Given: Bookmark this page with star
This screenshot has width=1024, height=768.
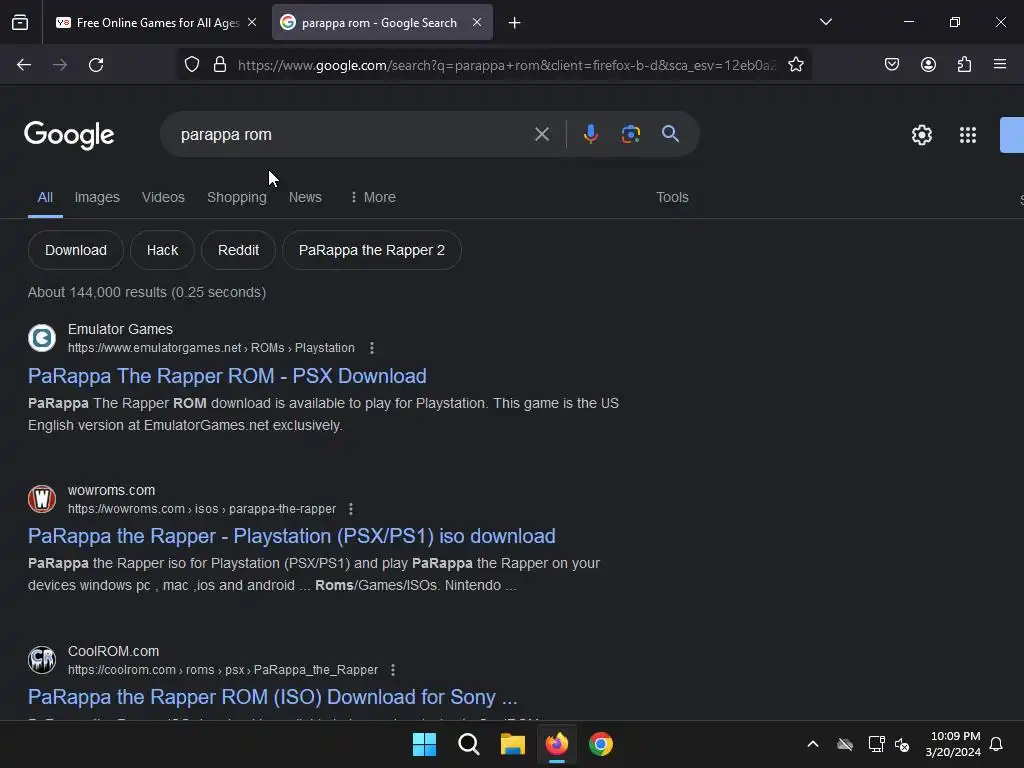Looking at the screenshot, I should point(795,65).
